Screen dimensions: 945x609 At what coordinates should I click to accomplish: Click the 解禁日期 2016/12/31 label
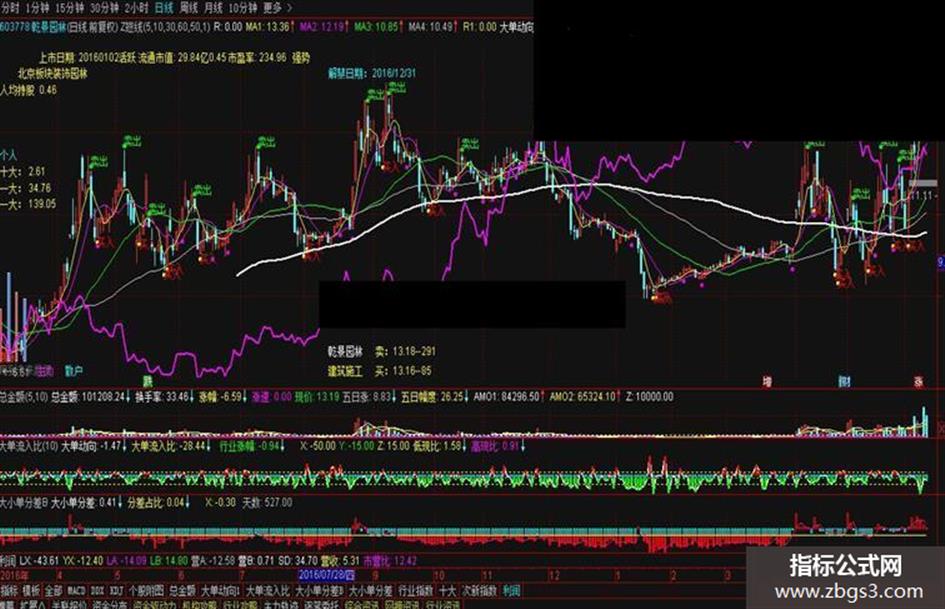tap(372, 73)
